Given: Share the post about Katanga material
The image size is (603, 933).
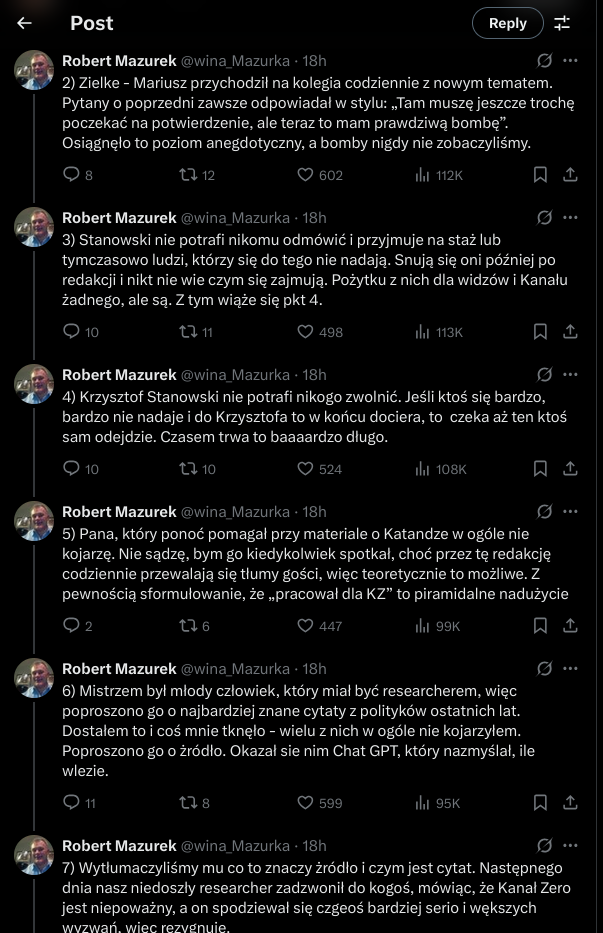Looking at the screenshot, I should coord(570,626).
